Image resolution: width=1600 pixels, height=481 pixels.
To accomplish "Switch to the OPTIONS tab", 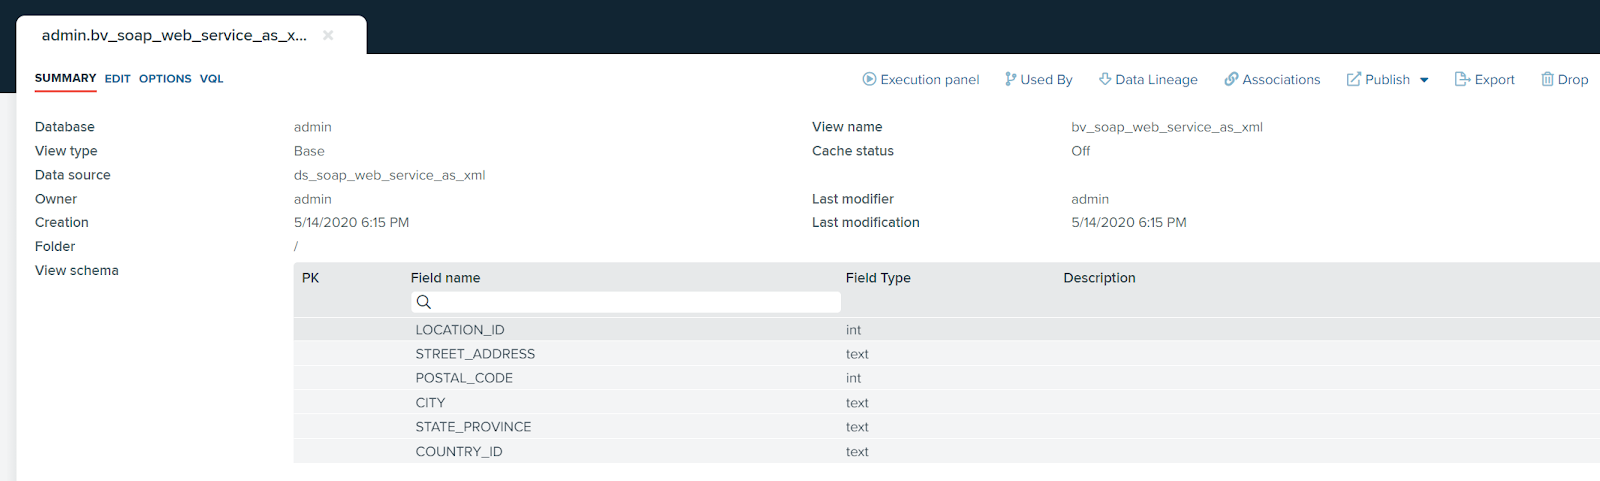I will coord(165,79).
